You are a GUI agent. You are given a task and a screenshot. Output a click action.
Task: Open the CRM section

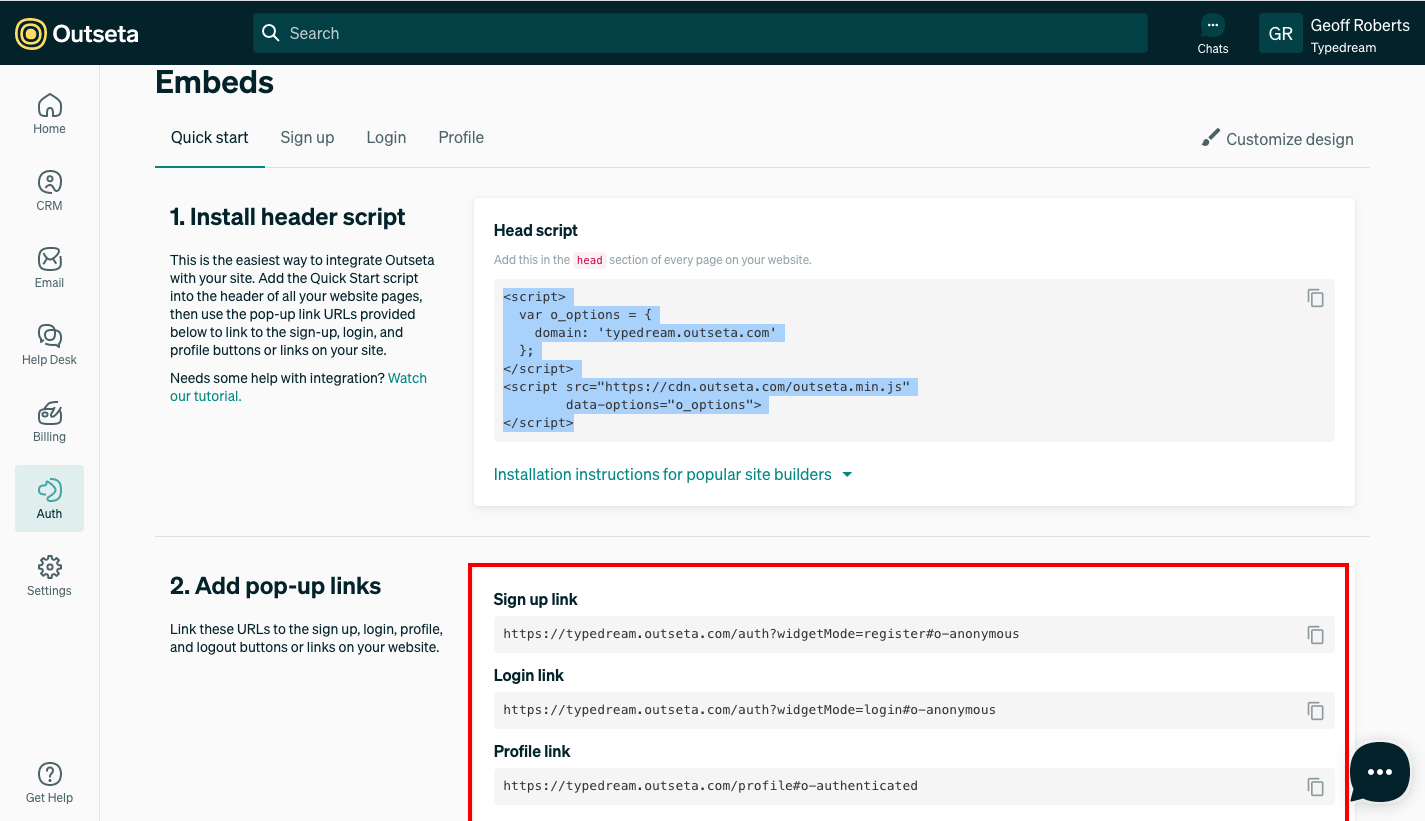click(x=49, y=191)
